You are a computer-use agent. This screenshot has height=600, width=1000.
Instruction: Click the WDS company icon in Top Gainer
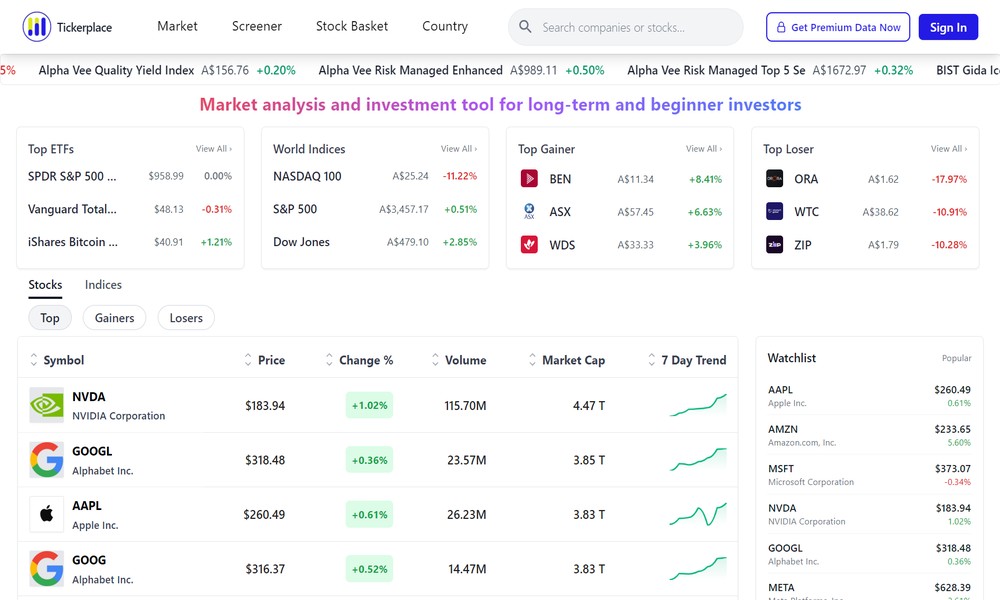[529, 245]
